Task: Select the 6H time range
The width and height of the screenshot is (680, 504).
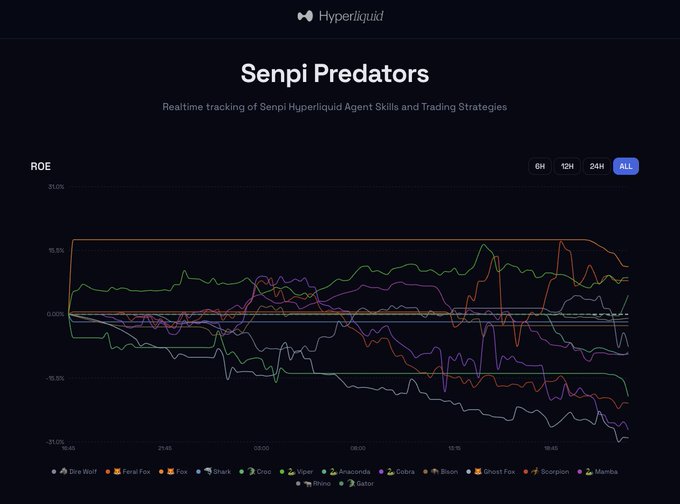Action: click(540, 166)
